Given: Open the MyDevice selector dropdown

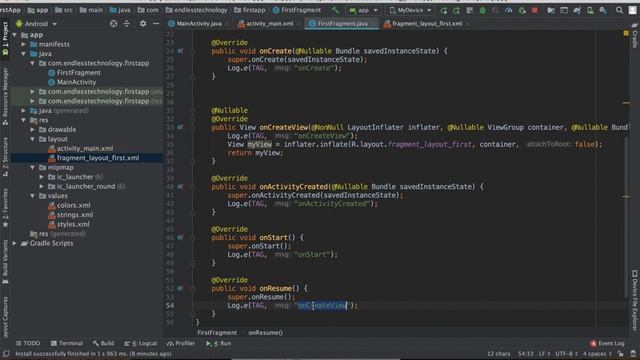Looking at the screenshot, I should point(410,10).
